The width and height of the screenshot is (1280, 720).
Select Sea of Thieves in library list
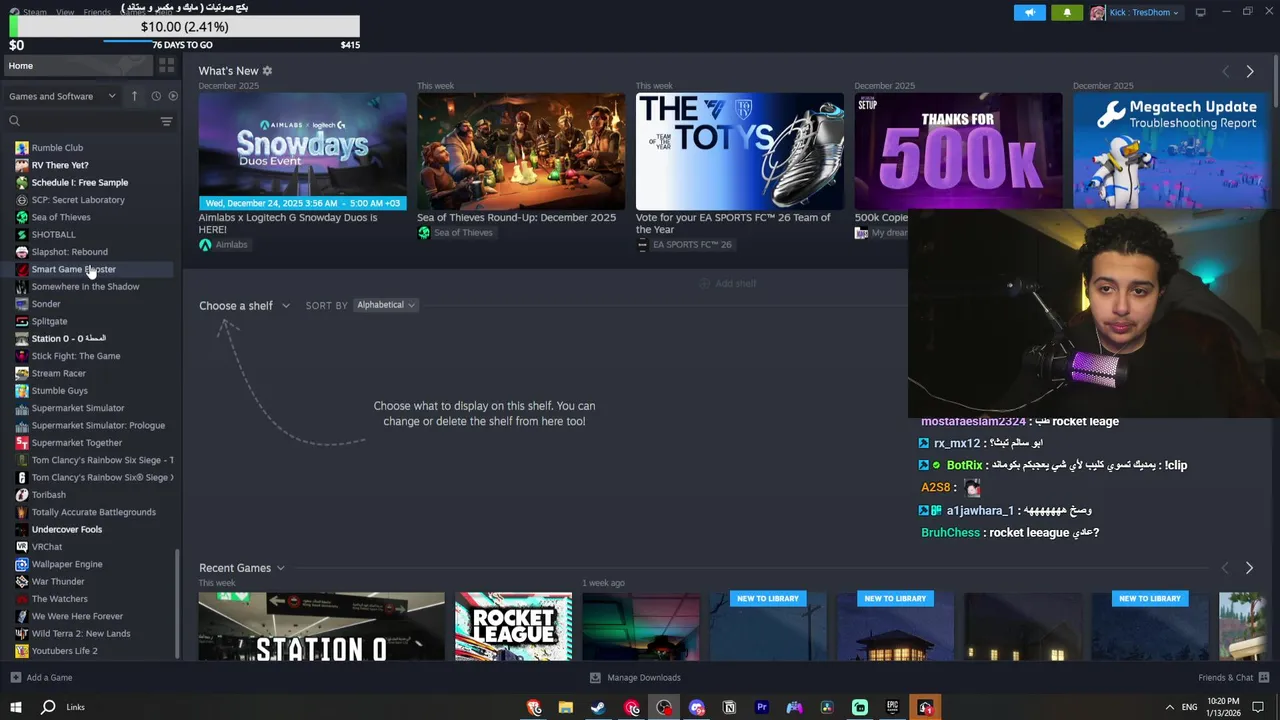[61, 217]
